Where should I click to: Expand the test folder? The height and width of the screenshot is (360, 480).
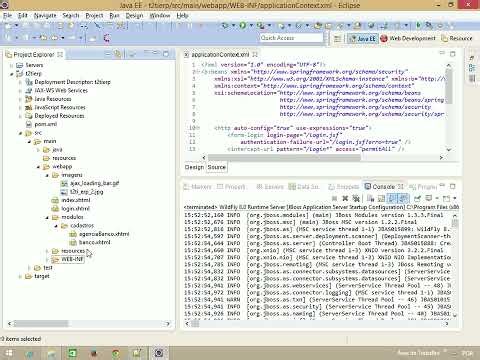pos(29,268)
